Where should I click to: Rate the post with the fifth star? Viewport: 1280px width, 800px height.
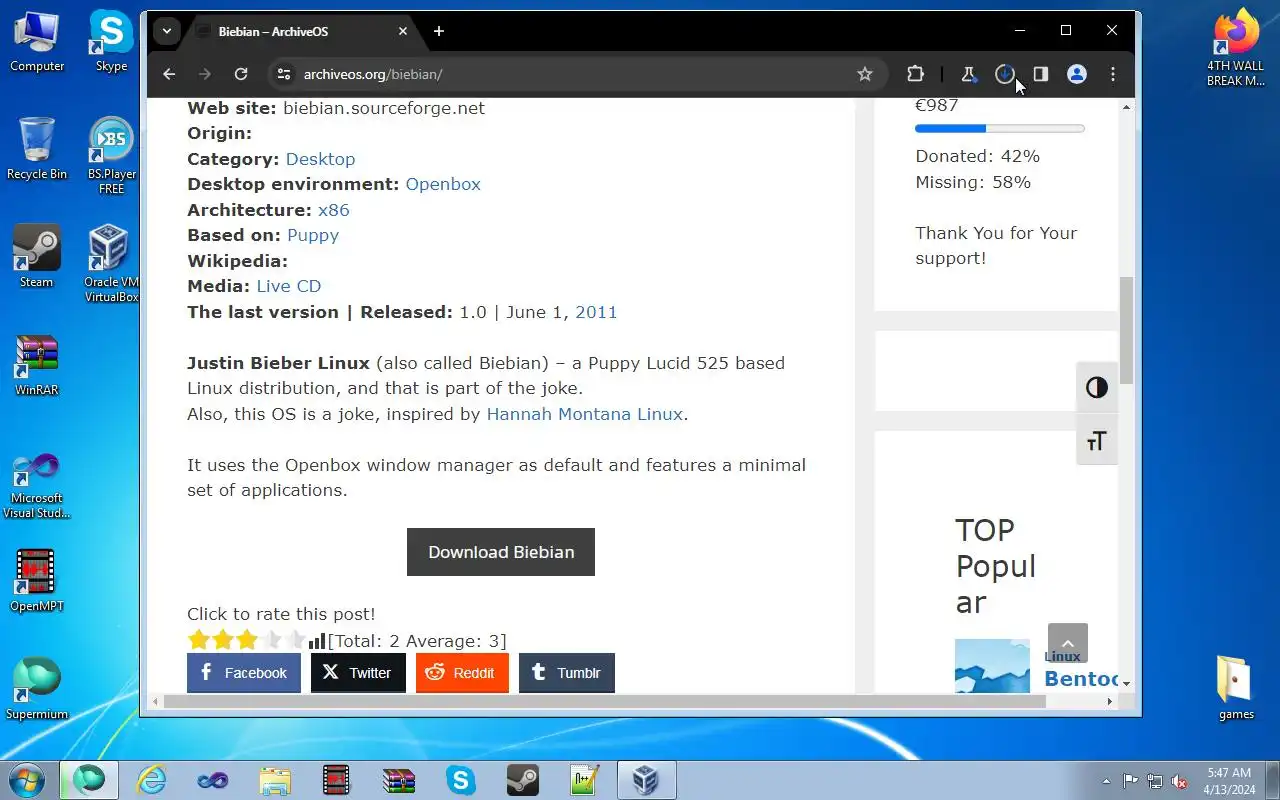[x=295, y=640]
